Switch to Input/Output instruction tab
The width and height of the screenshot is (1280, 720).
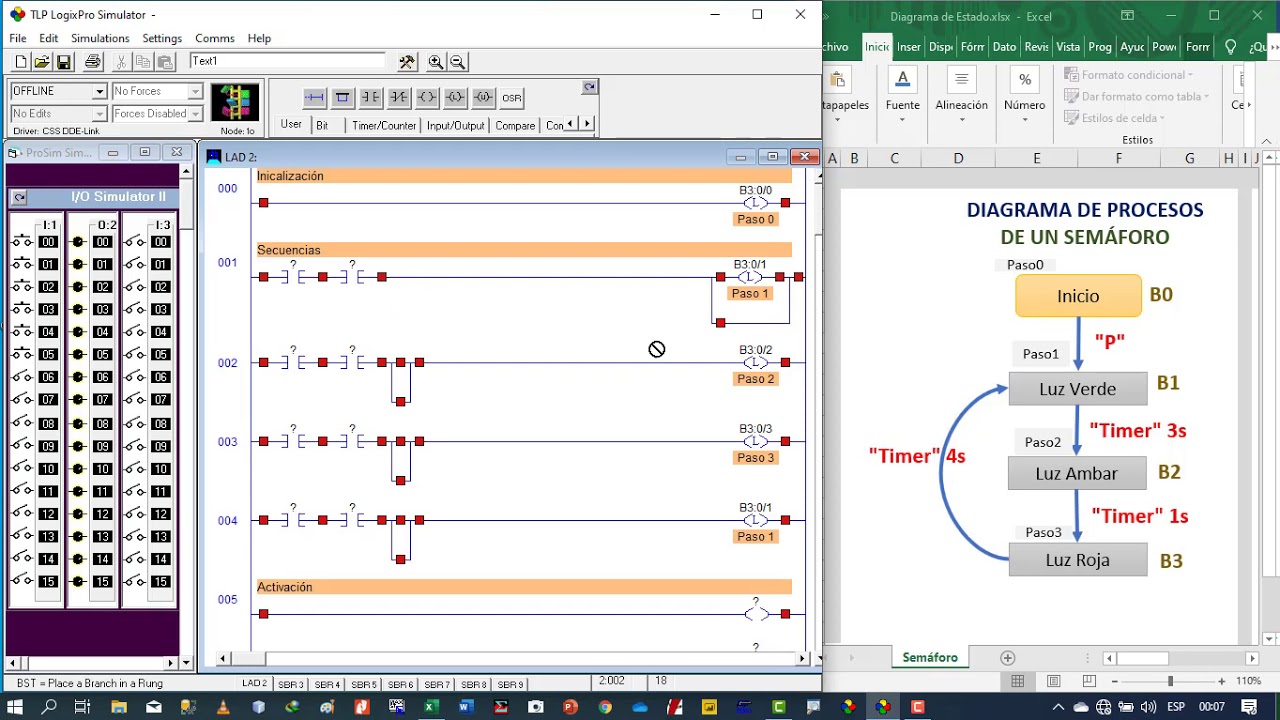pyautogui.click(x=455, y=126)
